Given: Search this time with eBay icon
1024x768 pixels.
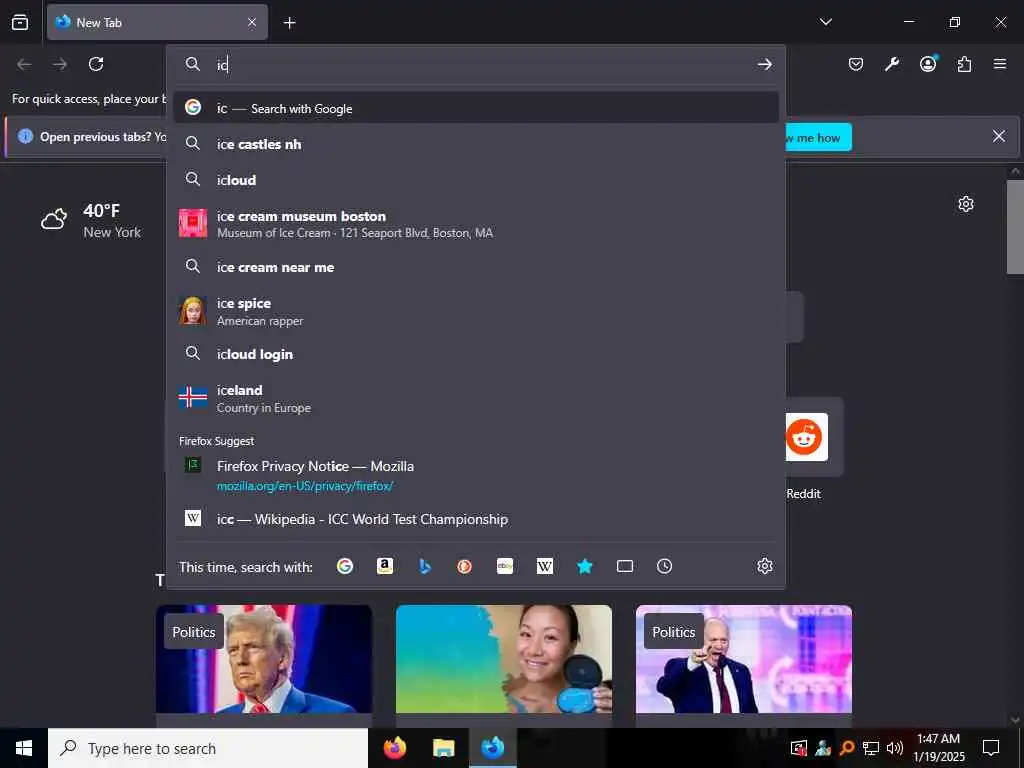Looking at the screenshot, I should pos(505,566).
